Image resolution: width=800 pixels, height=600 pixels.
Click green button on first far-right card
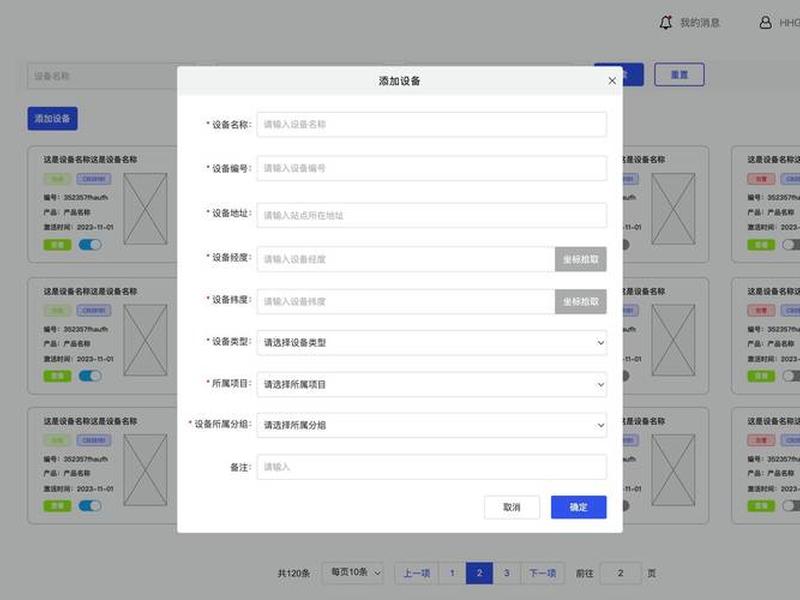coord(761,245)
